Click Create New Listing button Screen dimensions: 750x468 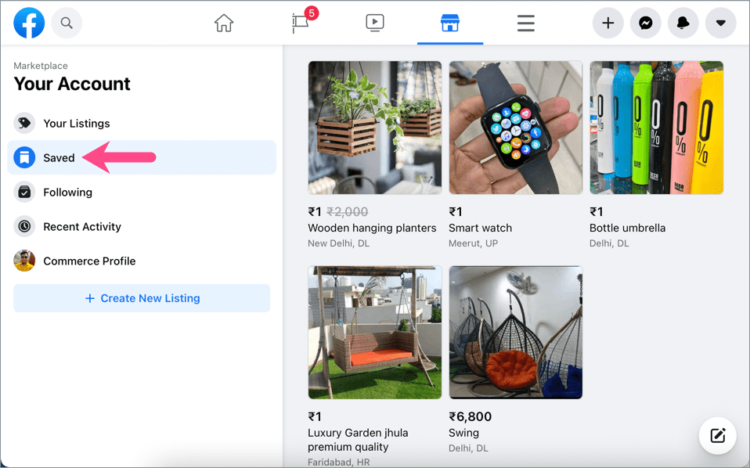click(x=142, y=298)
